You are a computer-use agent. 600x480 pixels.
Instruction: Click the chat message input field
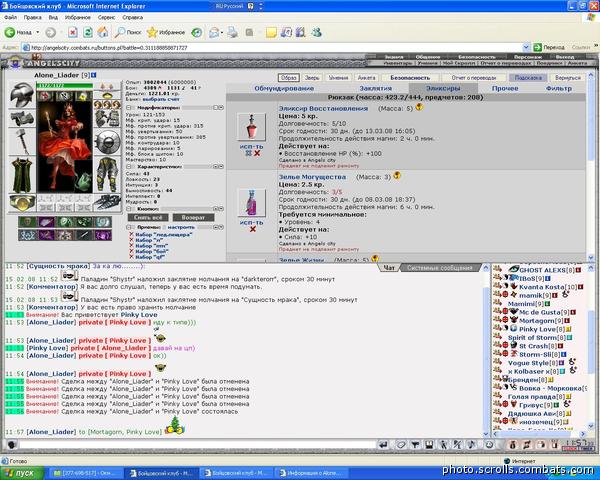coord(197,445)
